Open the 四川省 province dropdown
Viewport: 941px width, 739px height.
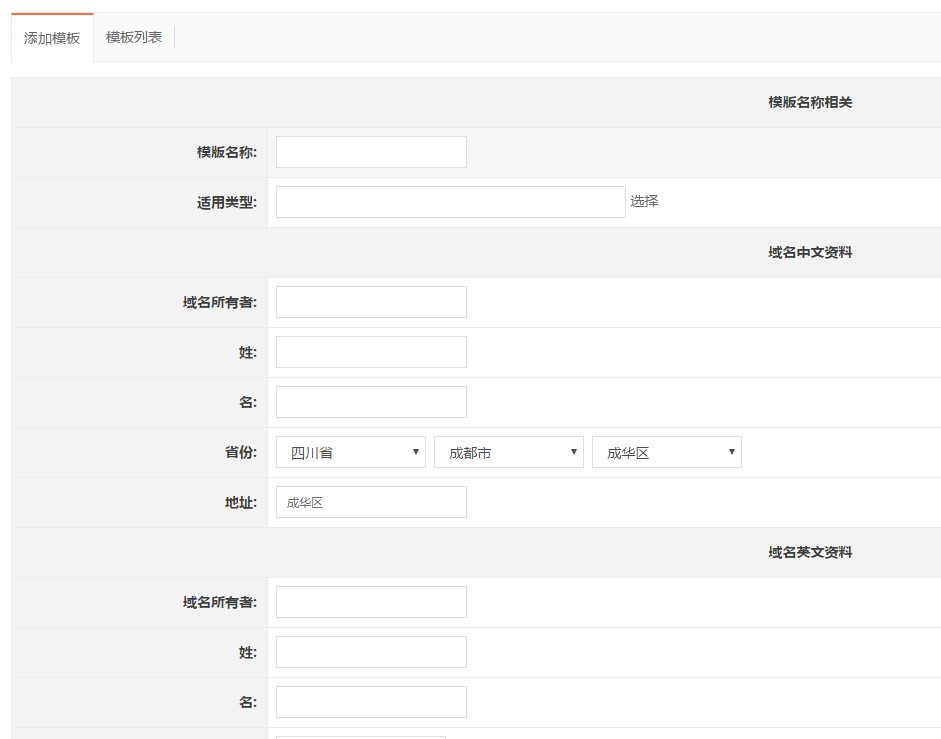click(x=350, y=452)
